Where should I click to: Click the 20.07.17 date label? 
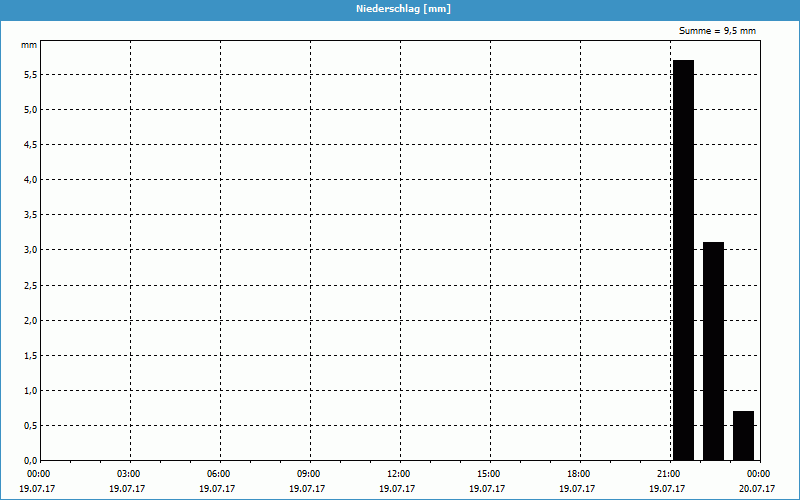757,489
